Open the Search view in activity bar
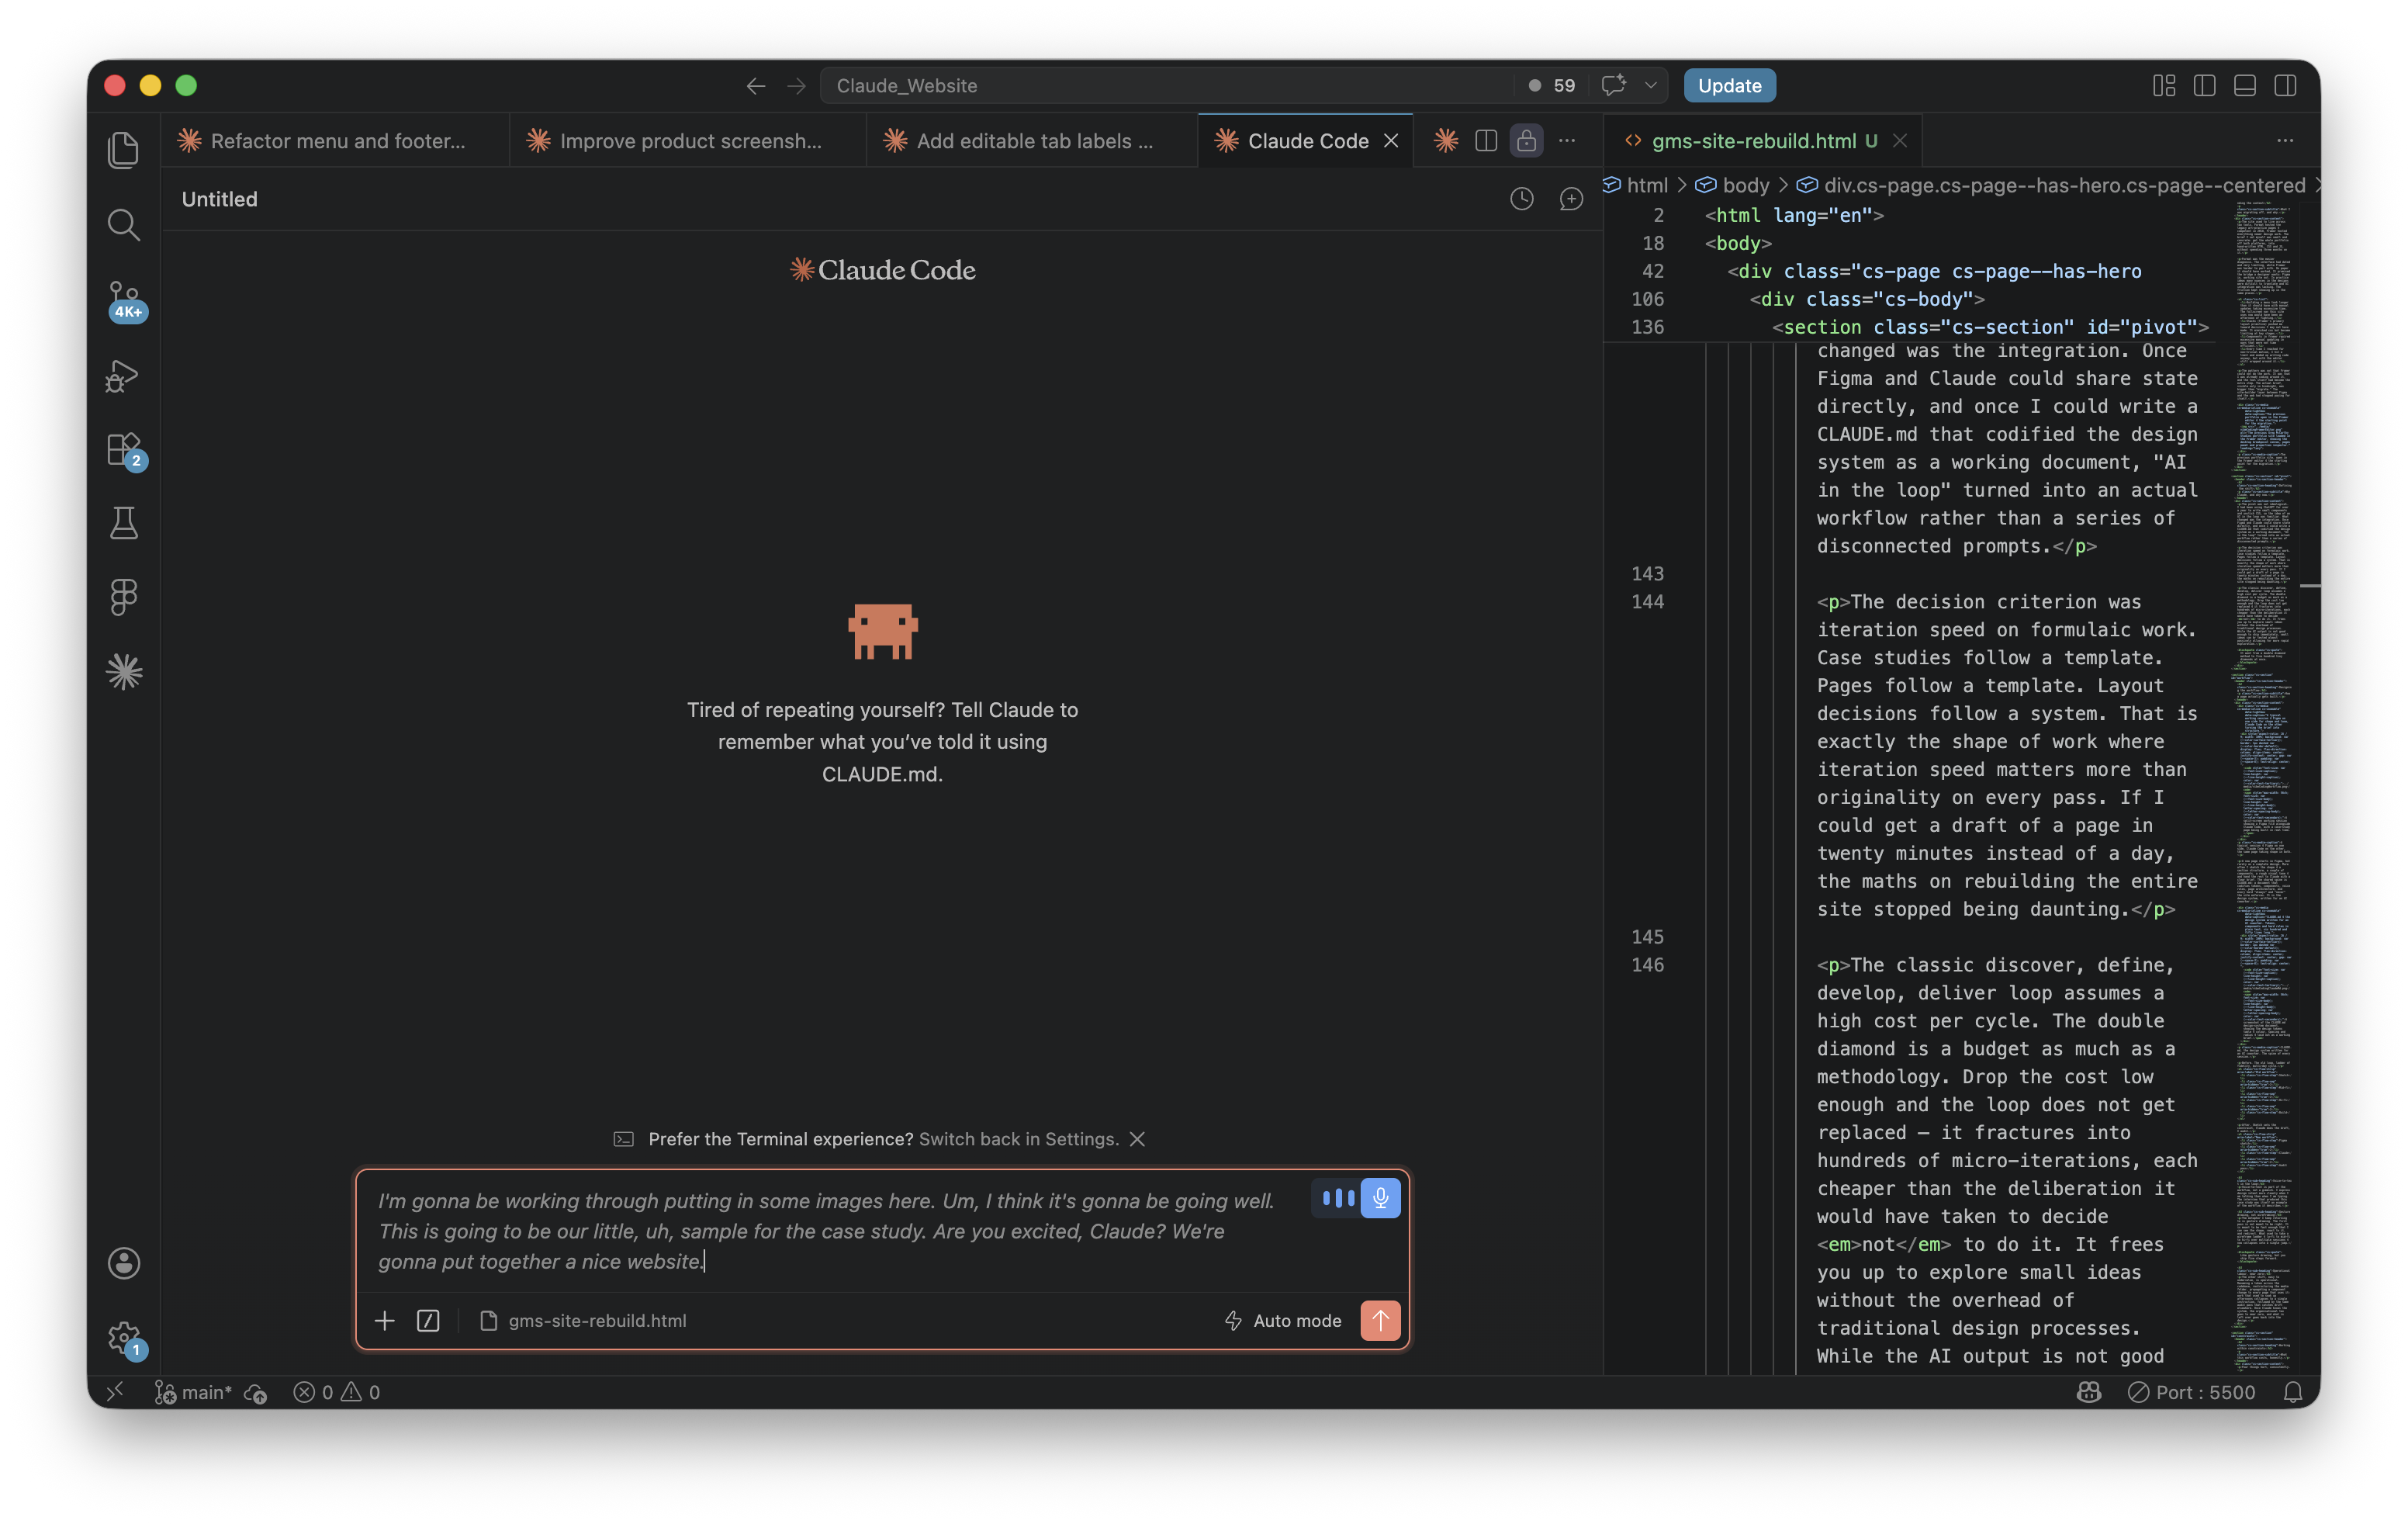The image size is (2408, 1524). [123, 225]
